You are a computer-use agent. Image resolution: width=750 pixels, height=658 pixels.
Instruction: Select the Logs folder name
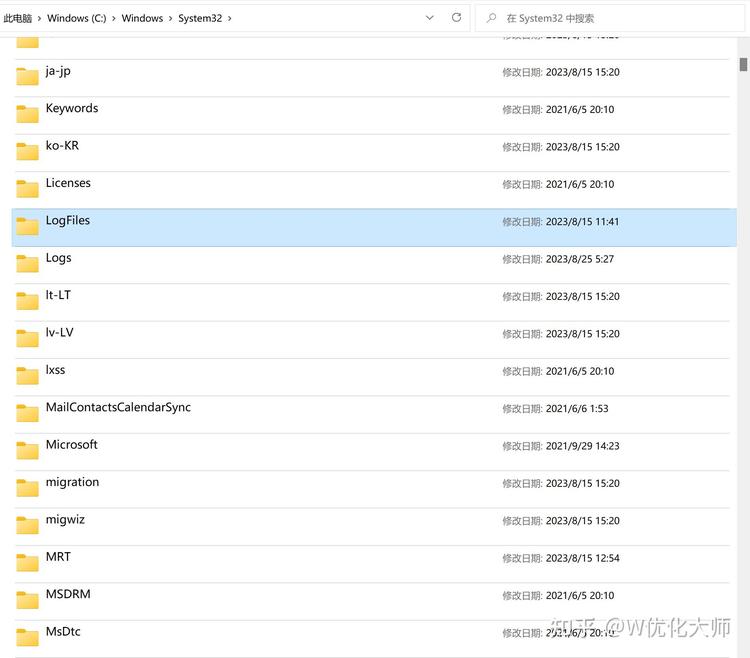click(x=58, y=258)
